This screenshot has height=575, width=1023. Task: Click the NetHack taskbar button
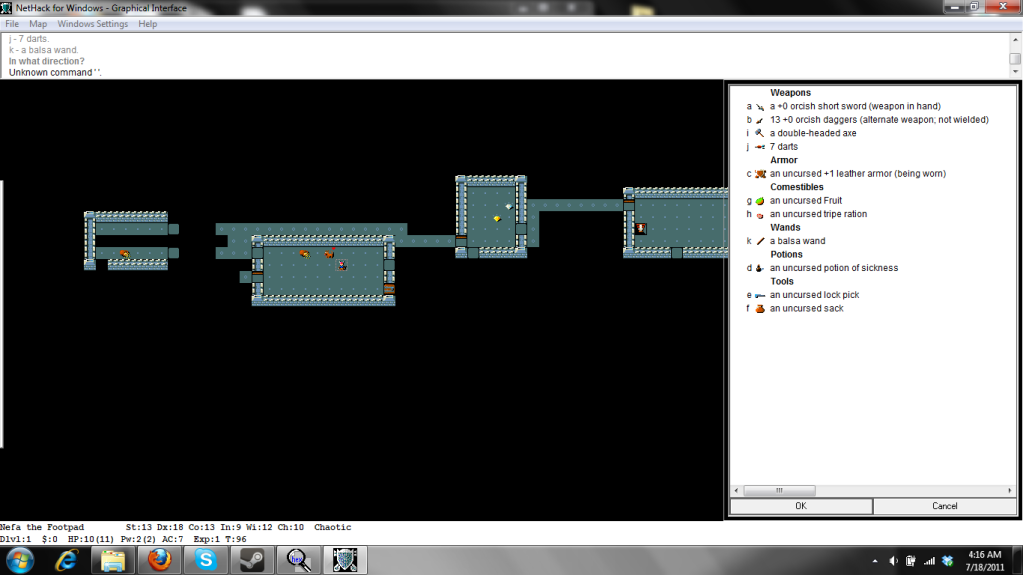[x=345, y=560]
